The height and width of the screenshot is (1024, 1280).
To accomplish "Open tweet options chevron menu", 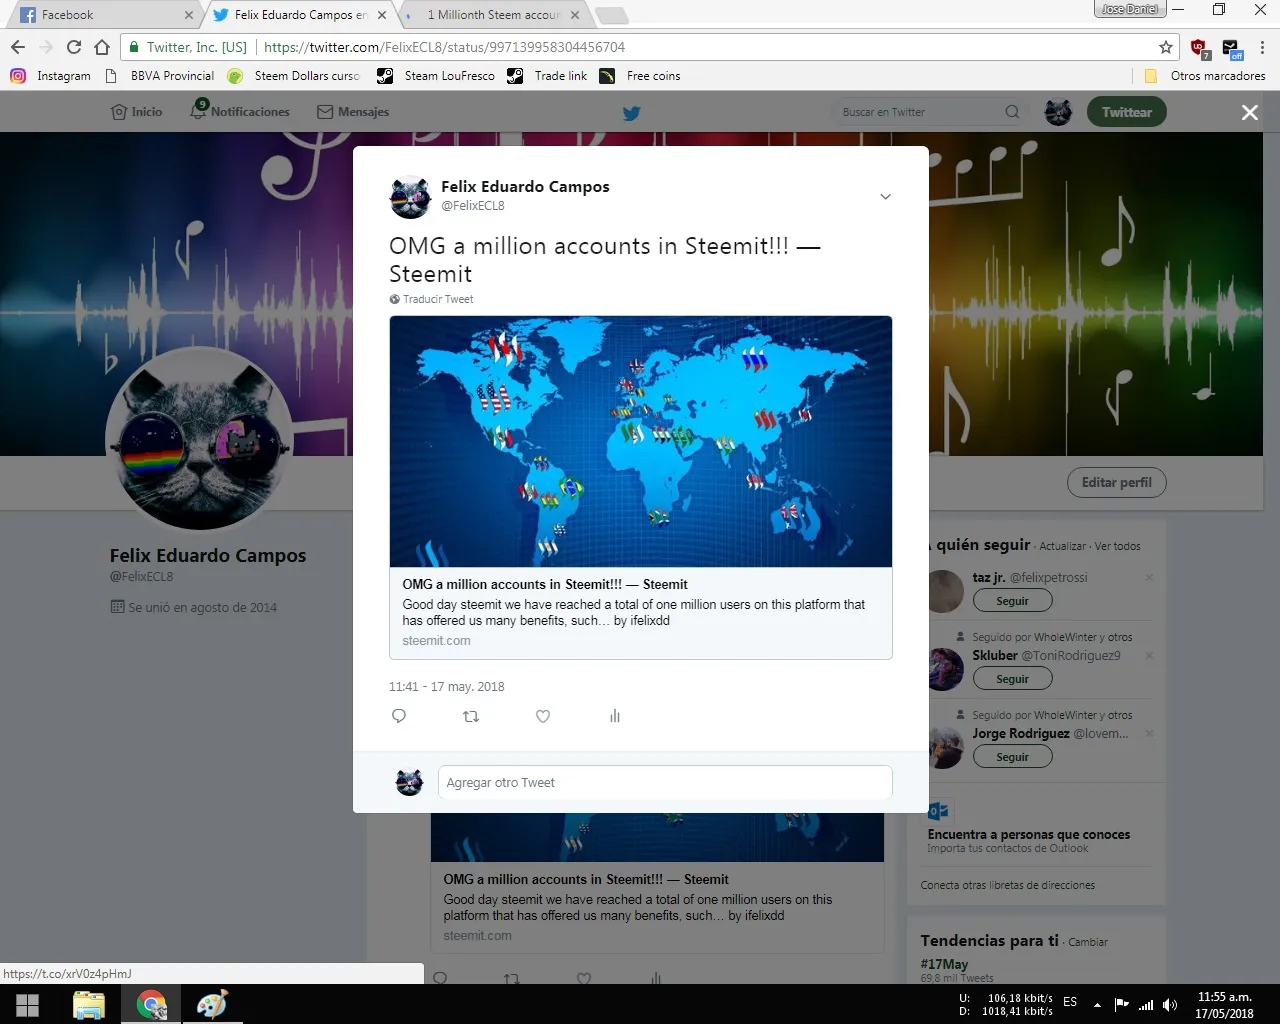I will point(885,197).
